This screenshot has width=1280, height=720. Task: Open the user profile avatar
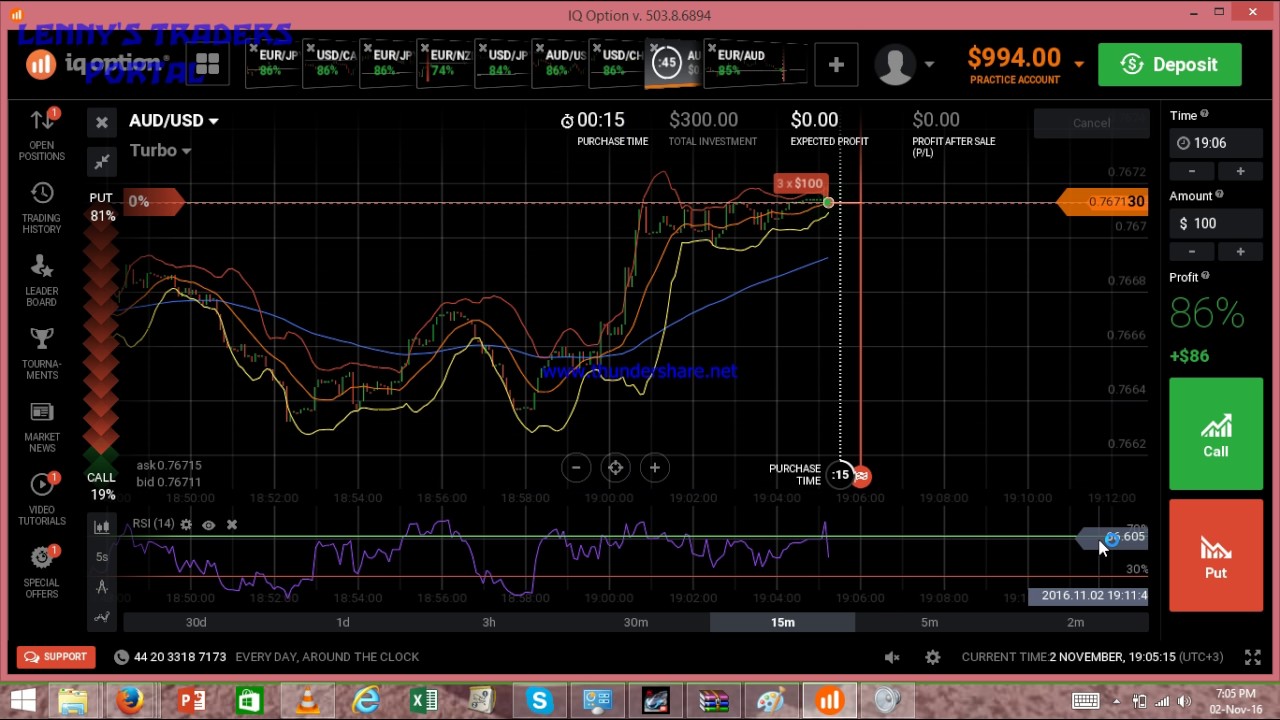[x=895, y=65]
